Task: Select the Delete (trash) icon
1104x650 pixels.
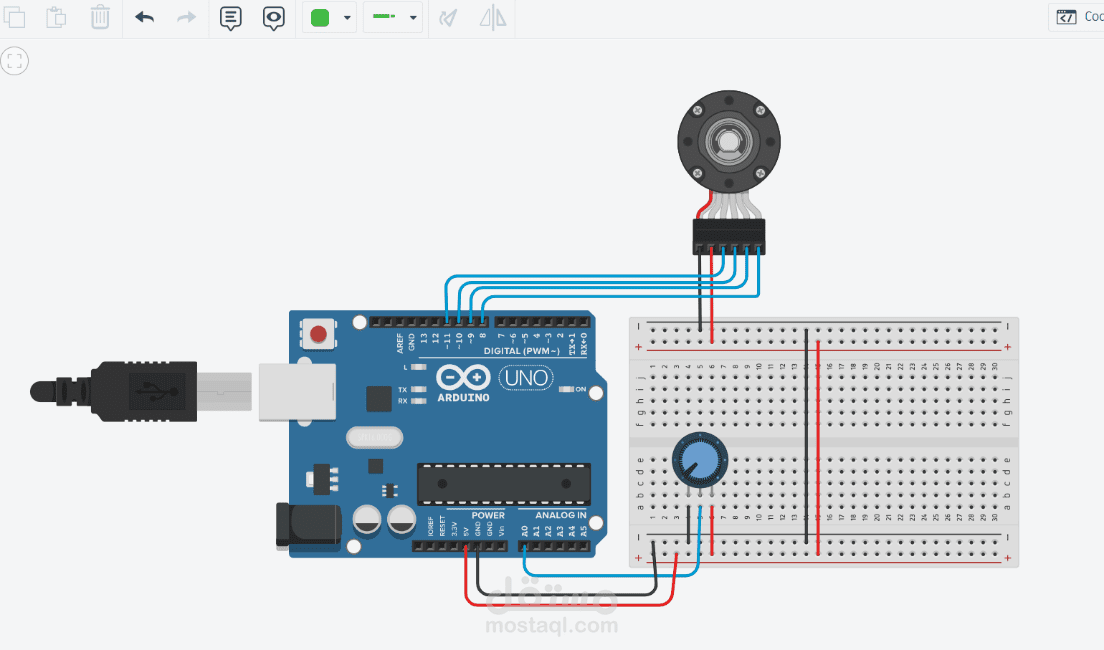Action: [x=100, y=17]
